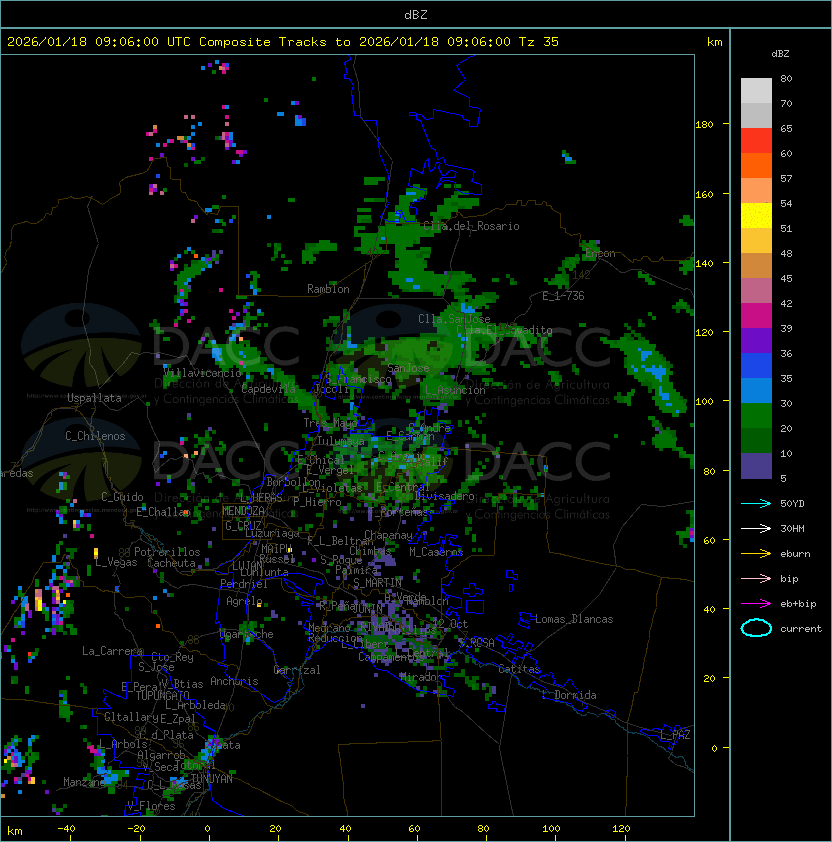
Task: Click the 'dBZ' title at top
Action: (416, 15)
